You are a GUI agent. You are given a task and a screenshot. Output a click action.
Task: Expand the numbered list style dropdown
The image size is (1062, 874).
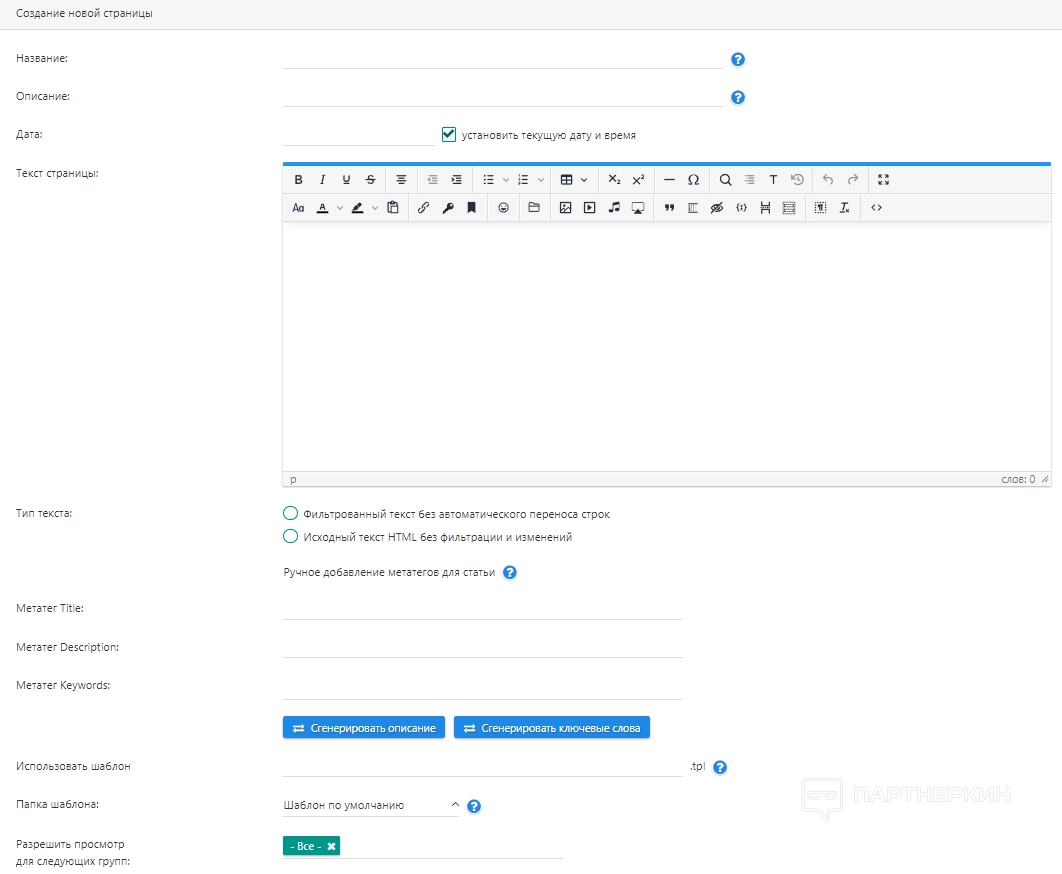pos(540,180)
